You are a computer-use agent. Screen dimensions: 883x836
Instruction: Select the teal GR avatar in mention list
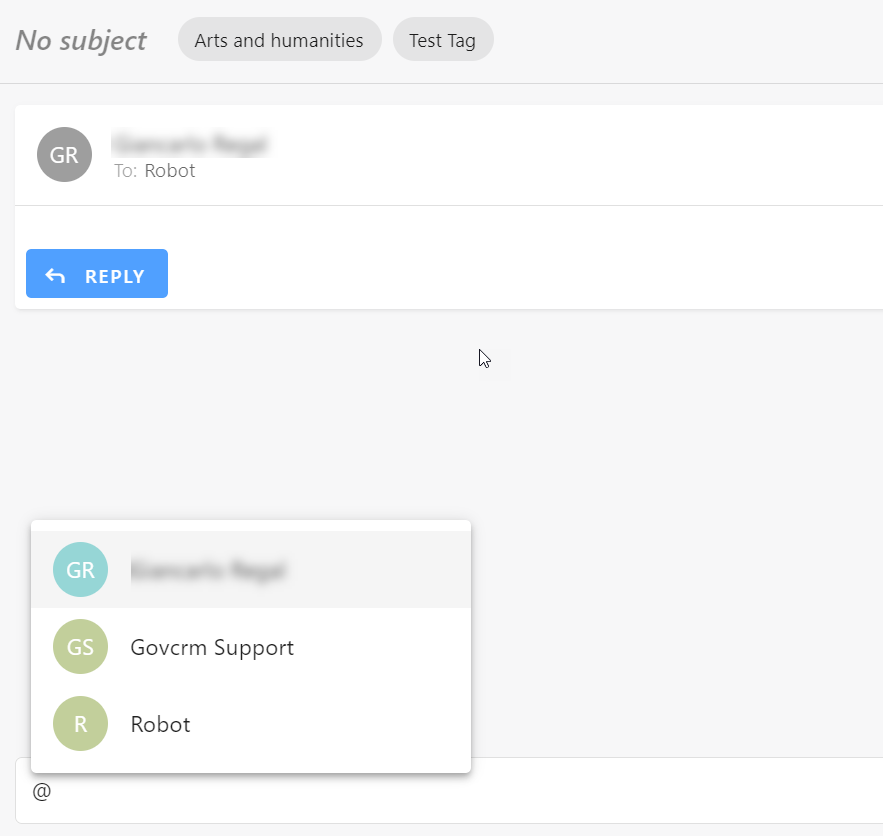coord(80,570)
